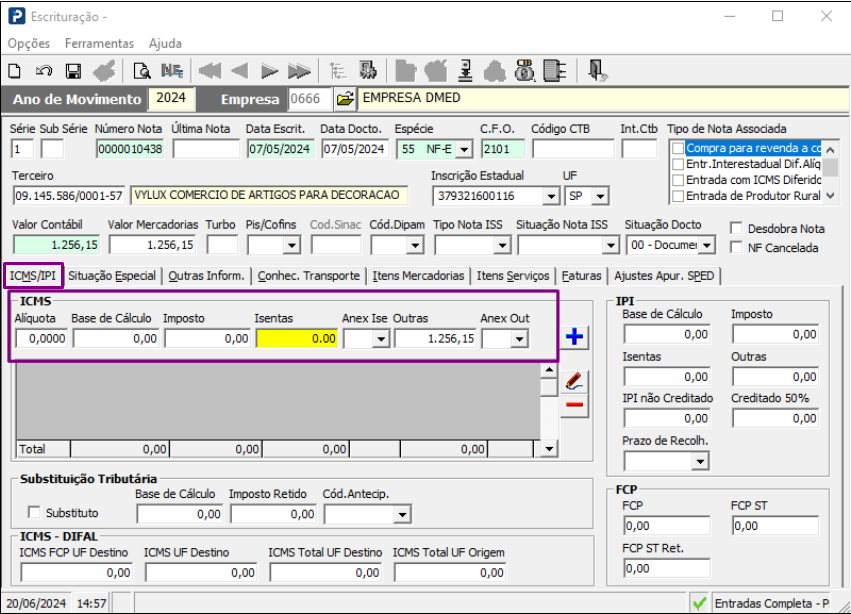Screen dimensions: 851x614
Task: Click the exit door toolbar icon
Action: pyautogui.click(x=597, y=71)
